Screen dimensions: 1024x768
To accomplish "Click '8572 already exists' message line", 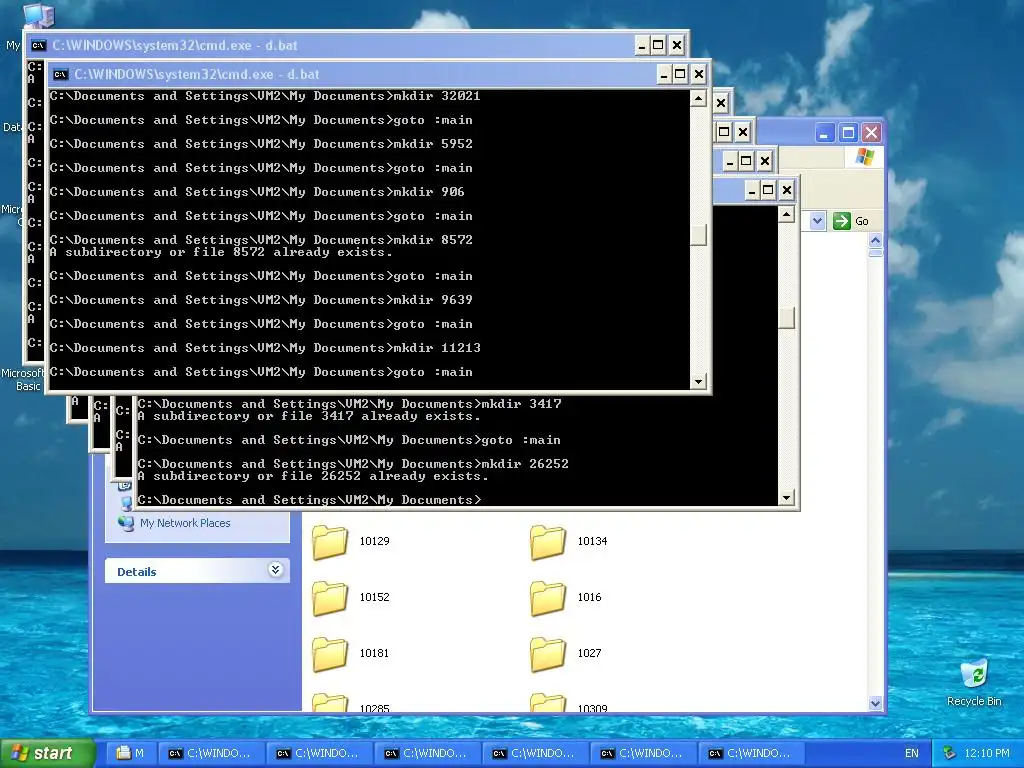I will point(221,252).
